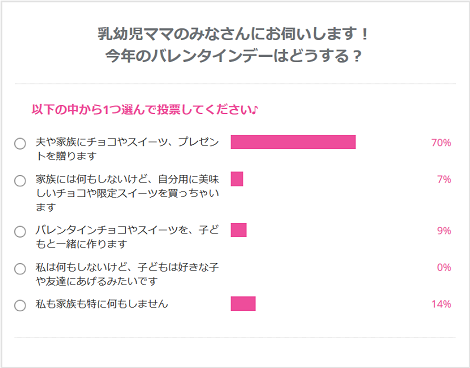470x368 pixels.
Task: Select radio button for gifting chocolates to husband
Action: click(20, 144)
